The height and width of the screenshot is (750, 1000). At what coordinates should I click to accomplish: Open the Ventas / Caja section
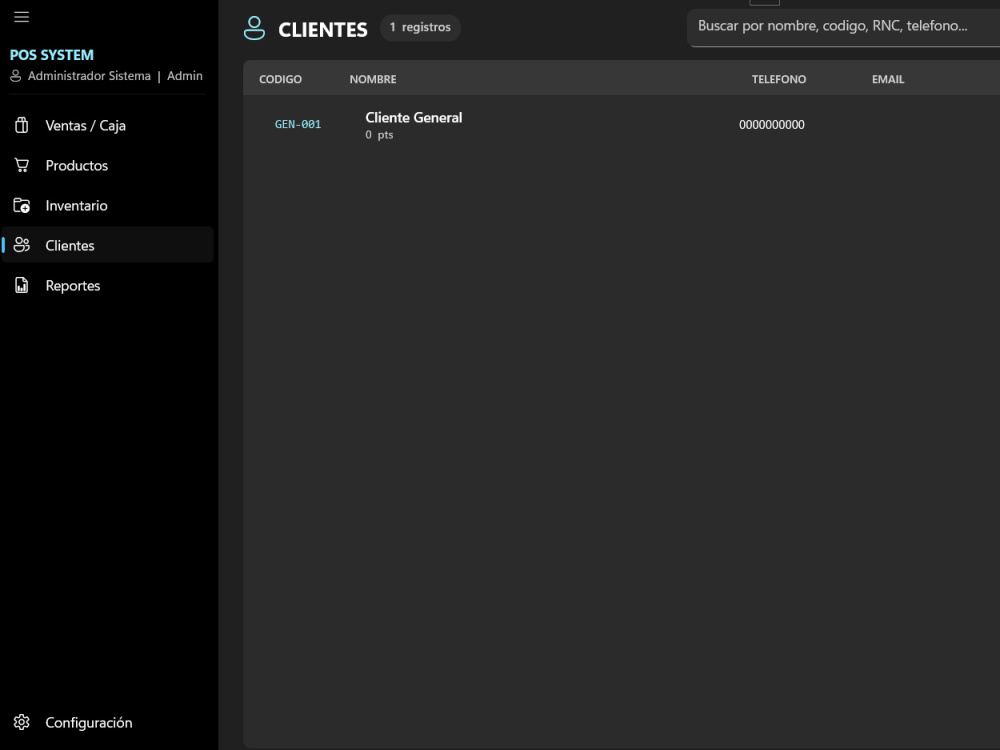(107, 125)
